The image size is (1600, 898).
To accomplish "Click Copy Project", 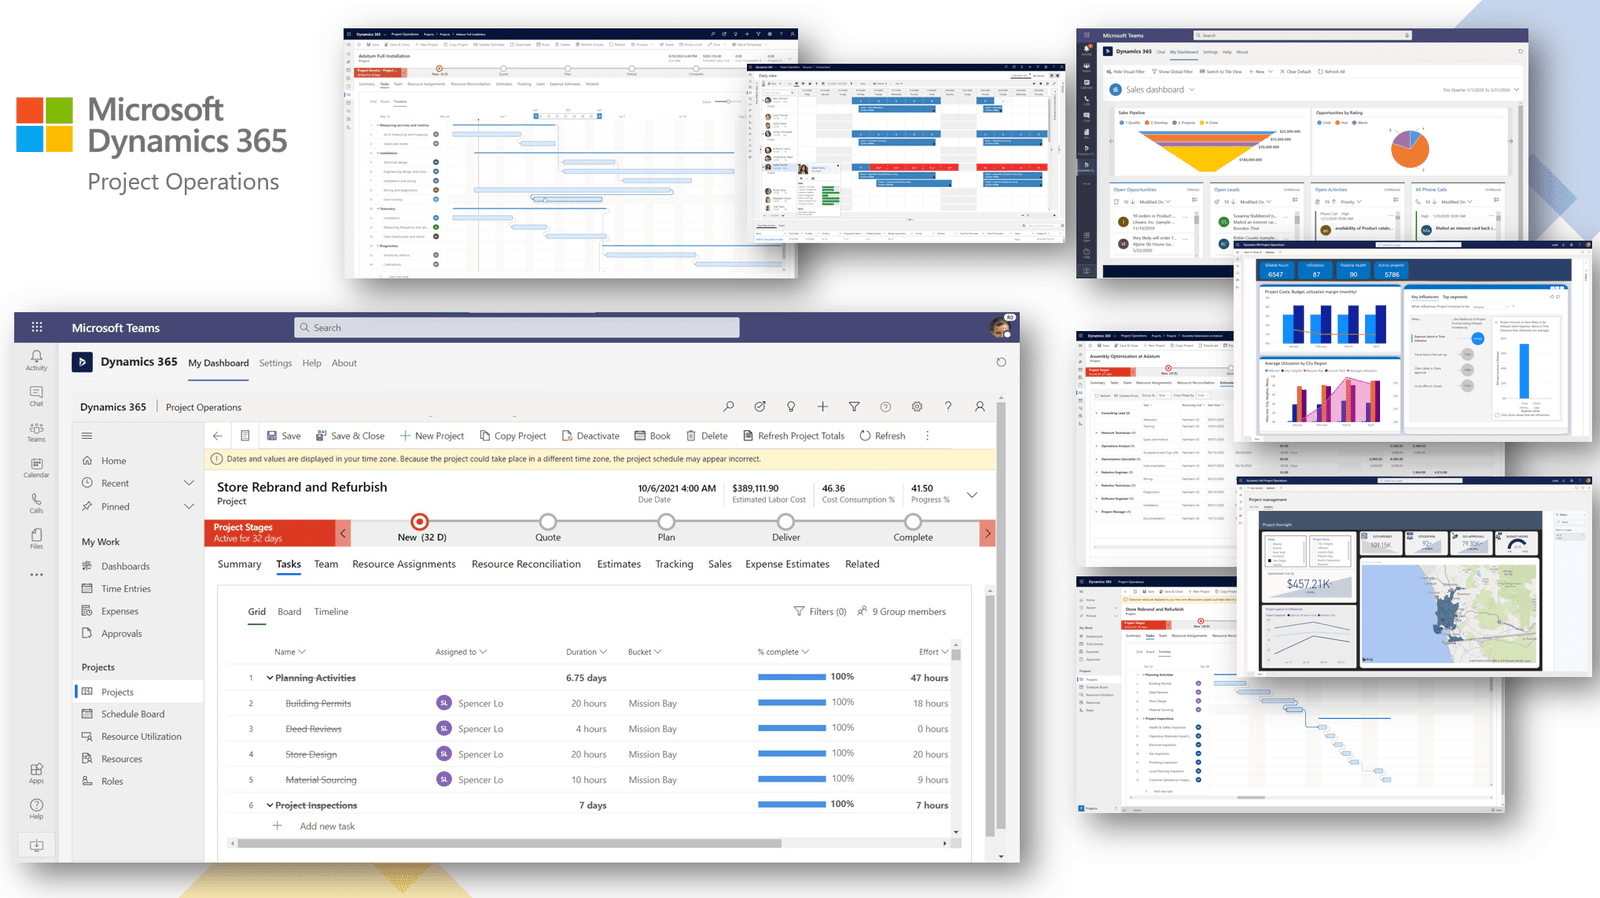I will 513,436.
